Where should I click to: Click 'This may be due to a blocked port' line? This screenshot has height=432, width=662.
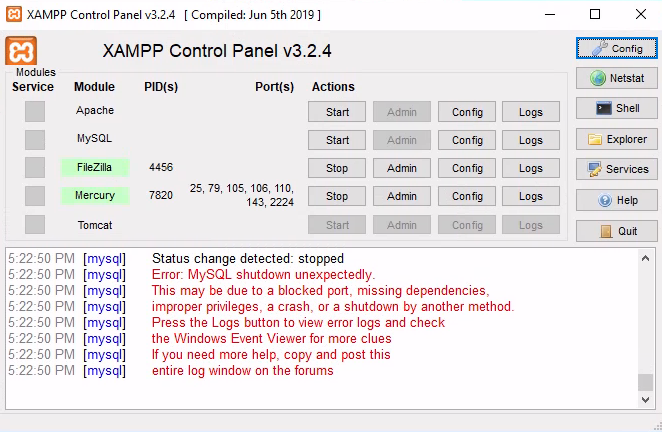[321, 291]
